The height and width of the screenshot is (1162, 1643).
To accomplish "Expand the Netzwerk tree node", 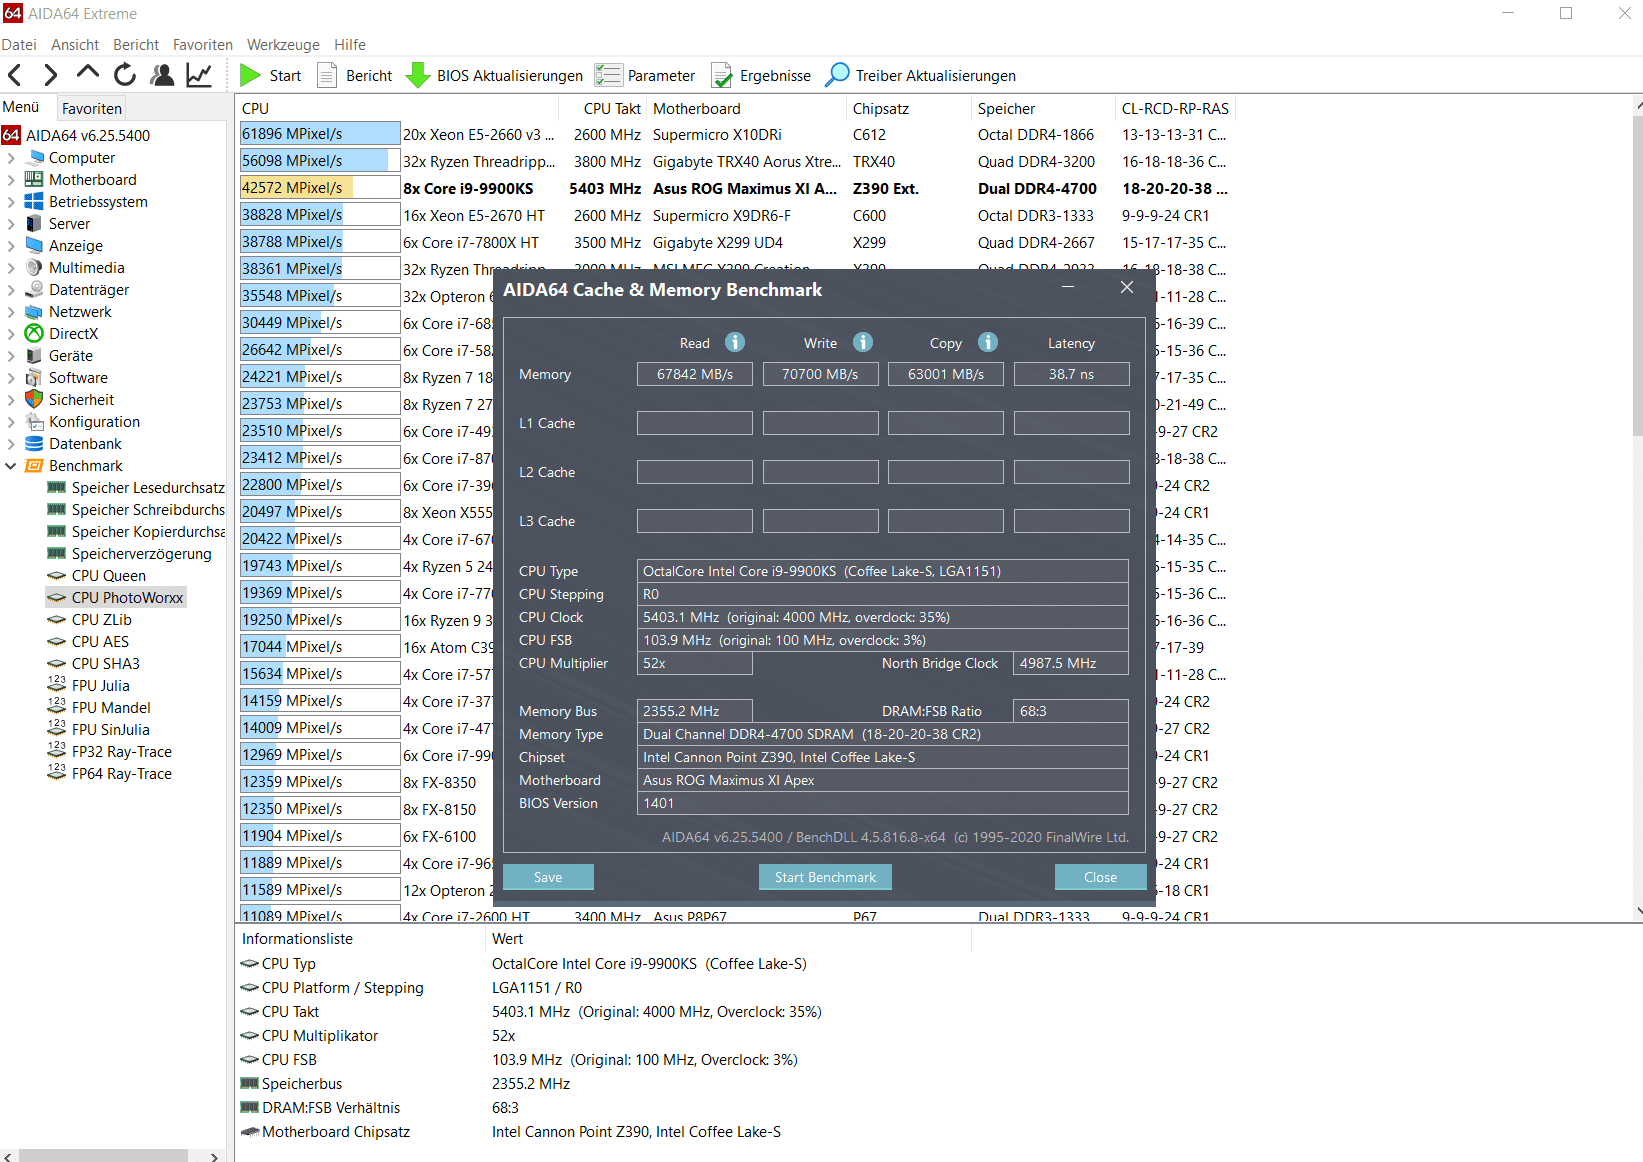I will (x=11, y=311).
